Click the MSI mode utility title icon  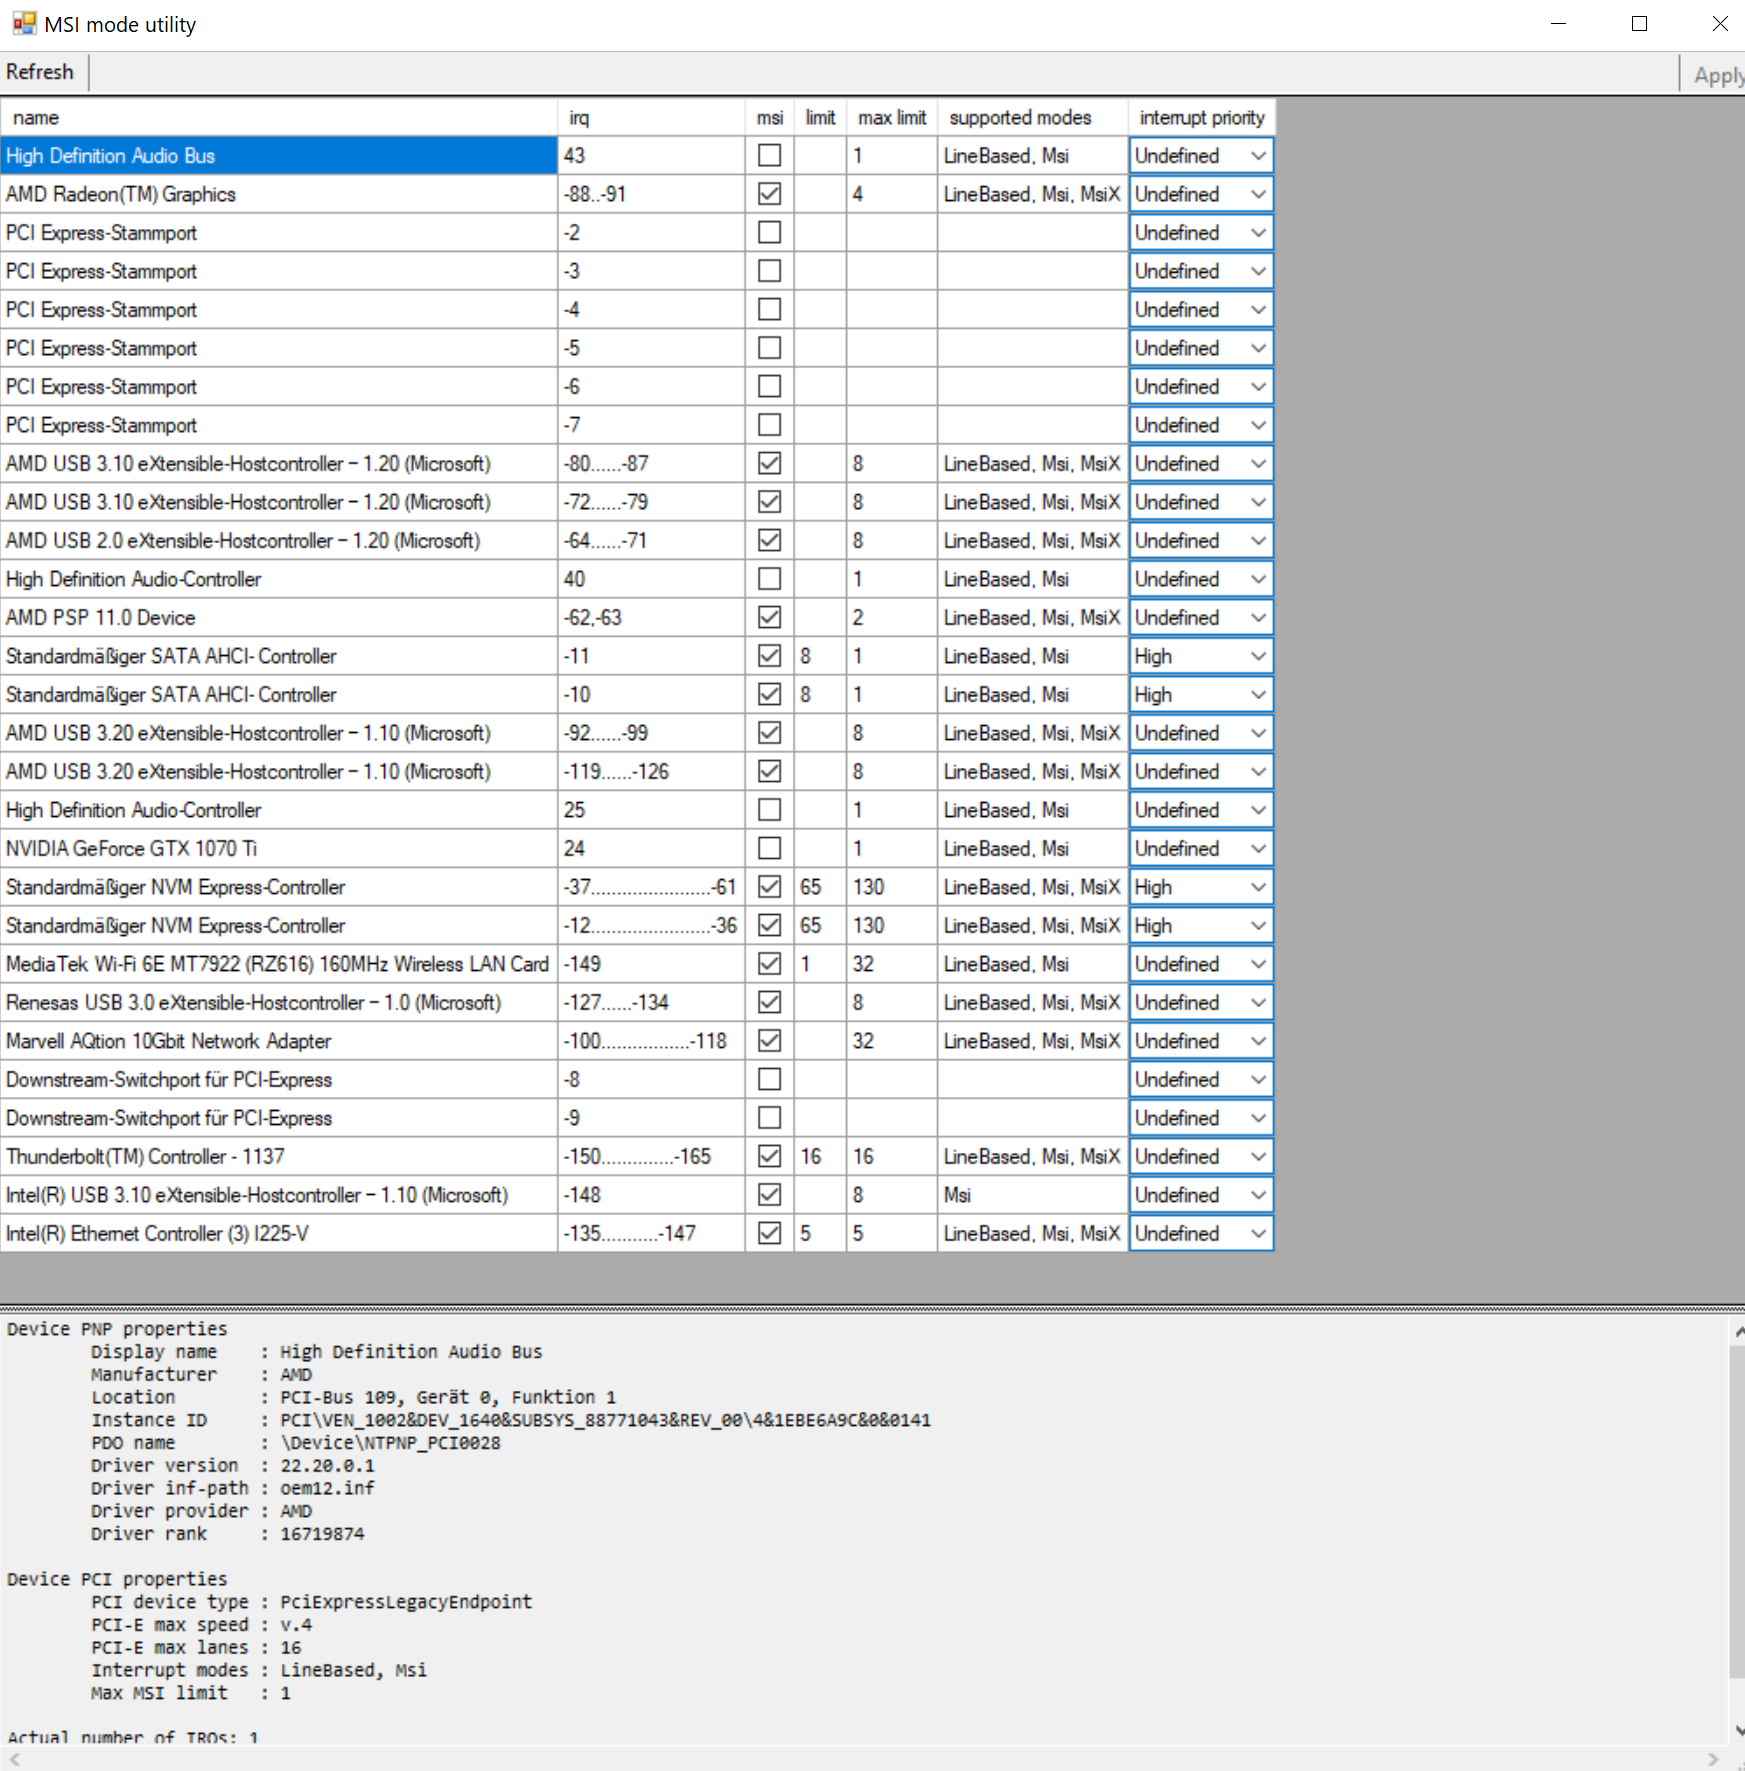[x=24, y=23]
